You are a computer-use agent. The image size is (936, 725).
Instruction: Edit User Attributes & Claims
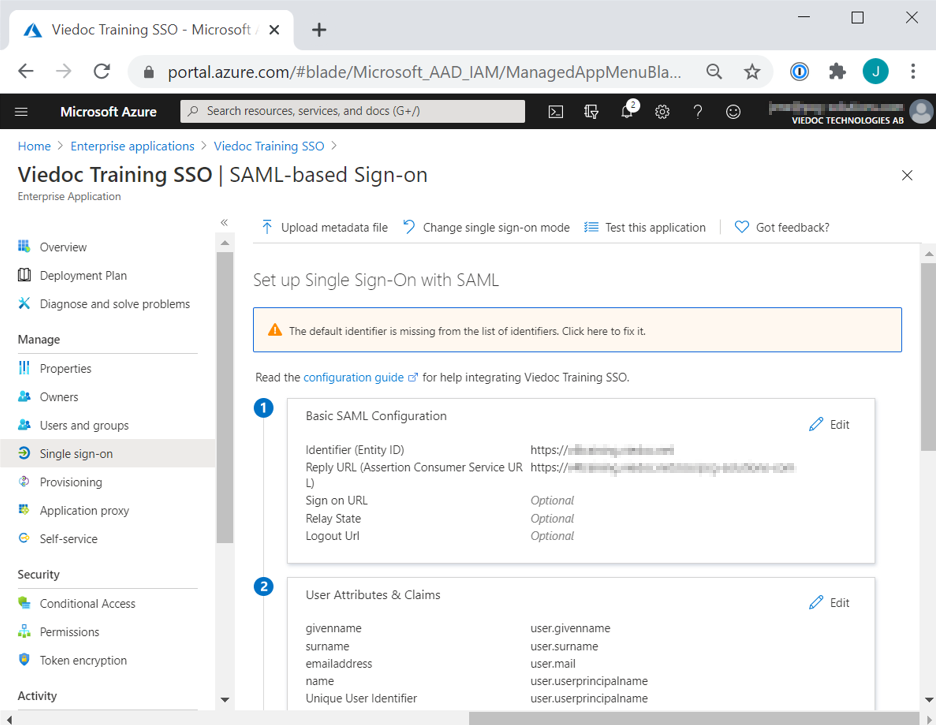[x=829, y=603]
